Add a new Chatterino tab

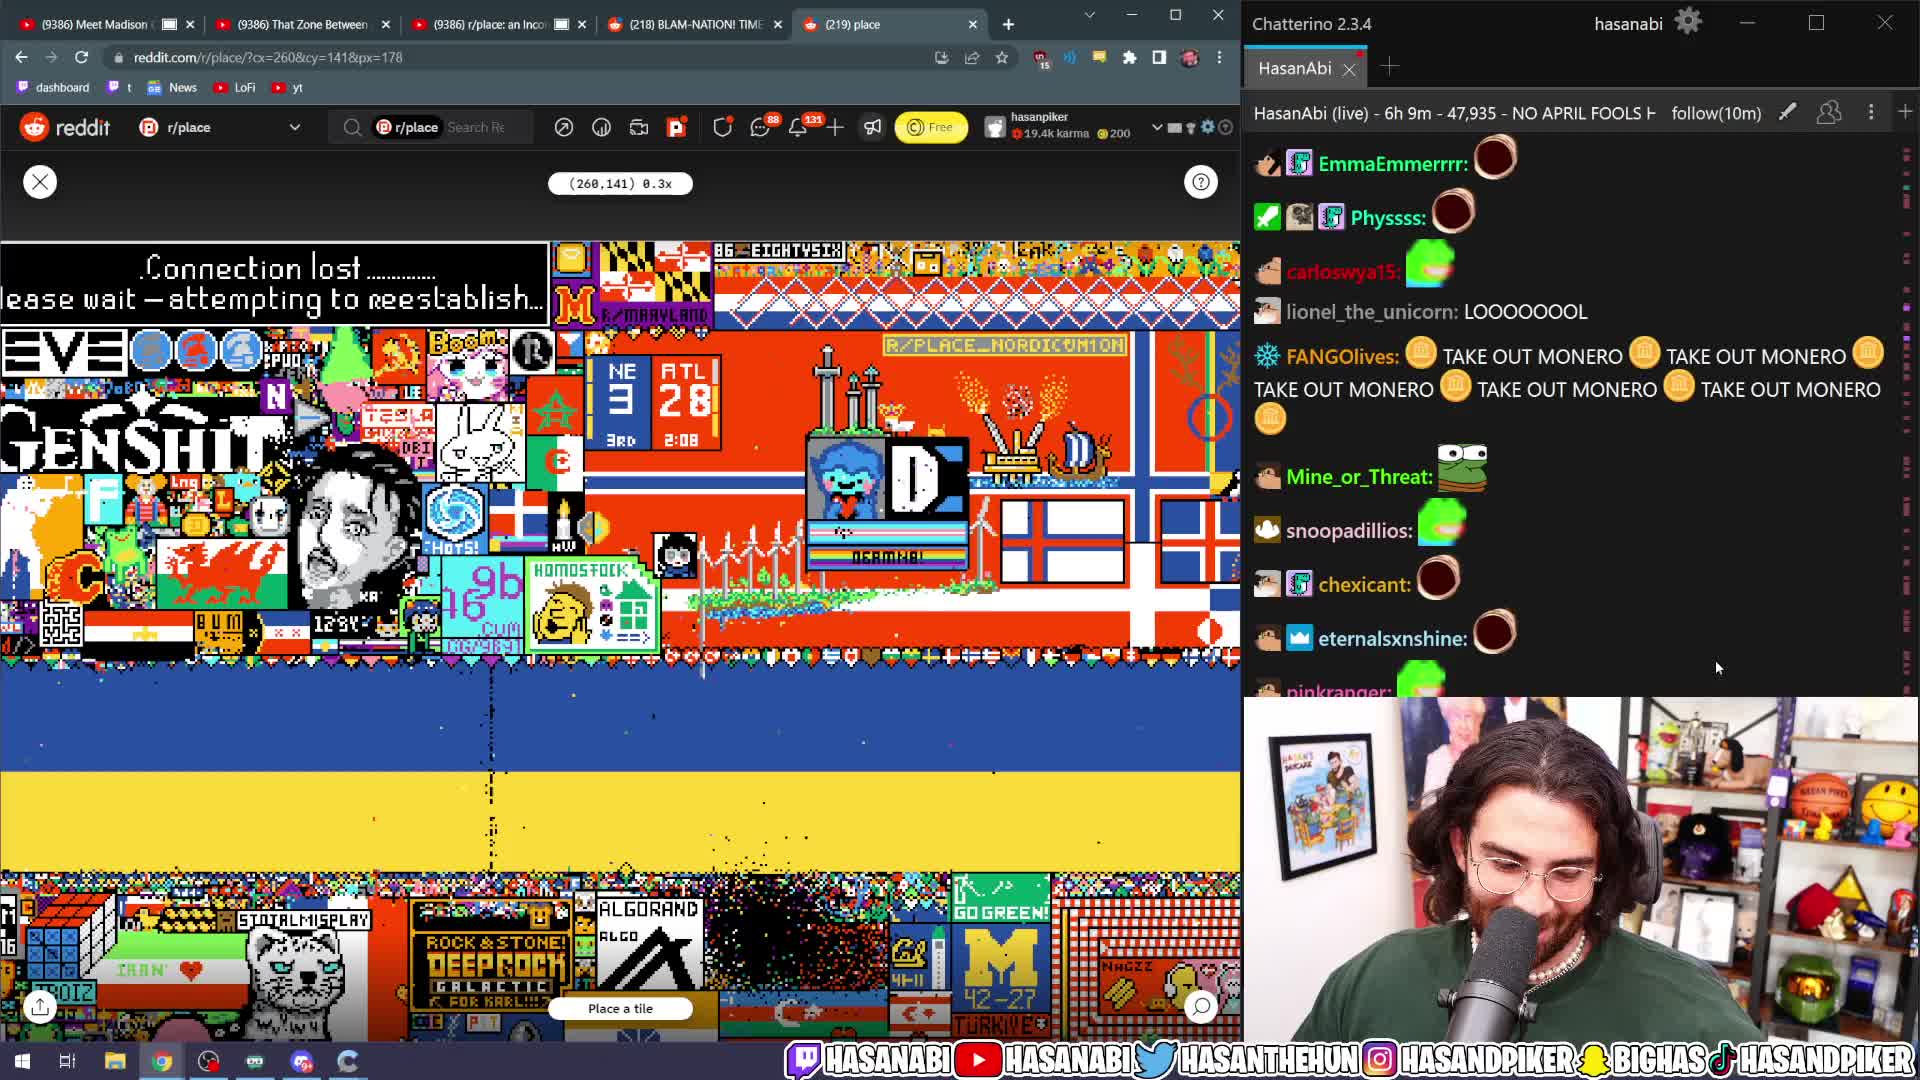[x=1389, y=67]
